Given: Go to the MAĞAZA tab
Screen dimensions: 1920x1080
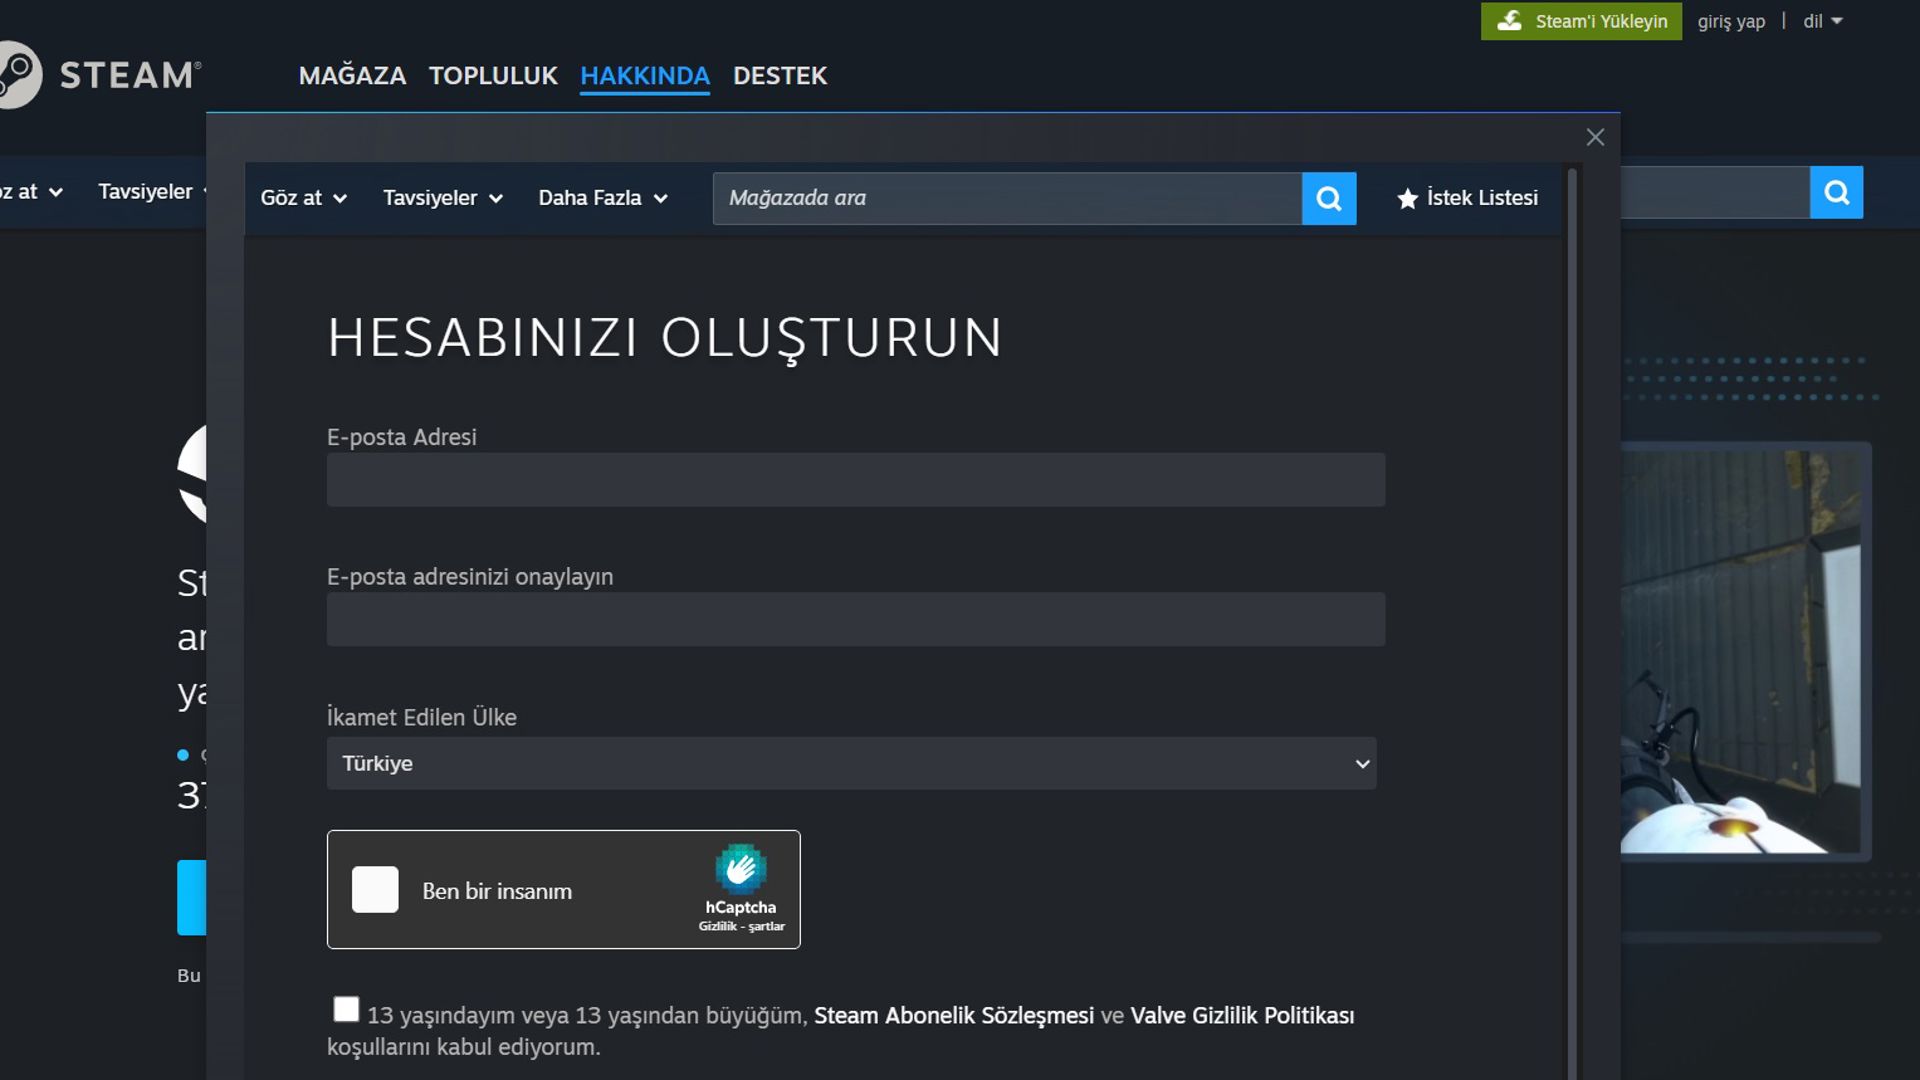Looking at the screenshot, I should [x=352, y=76].
